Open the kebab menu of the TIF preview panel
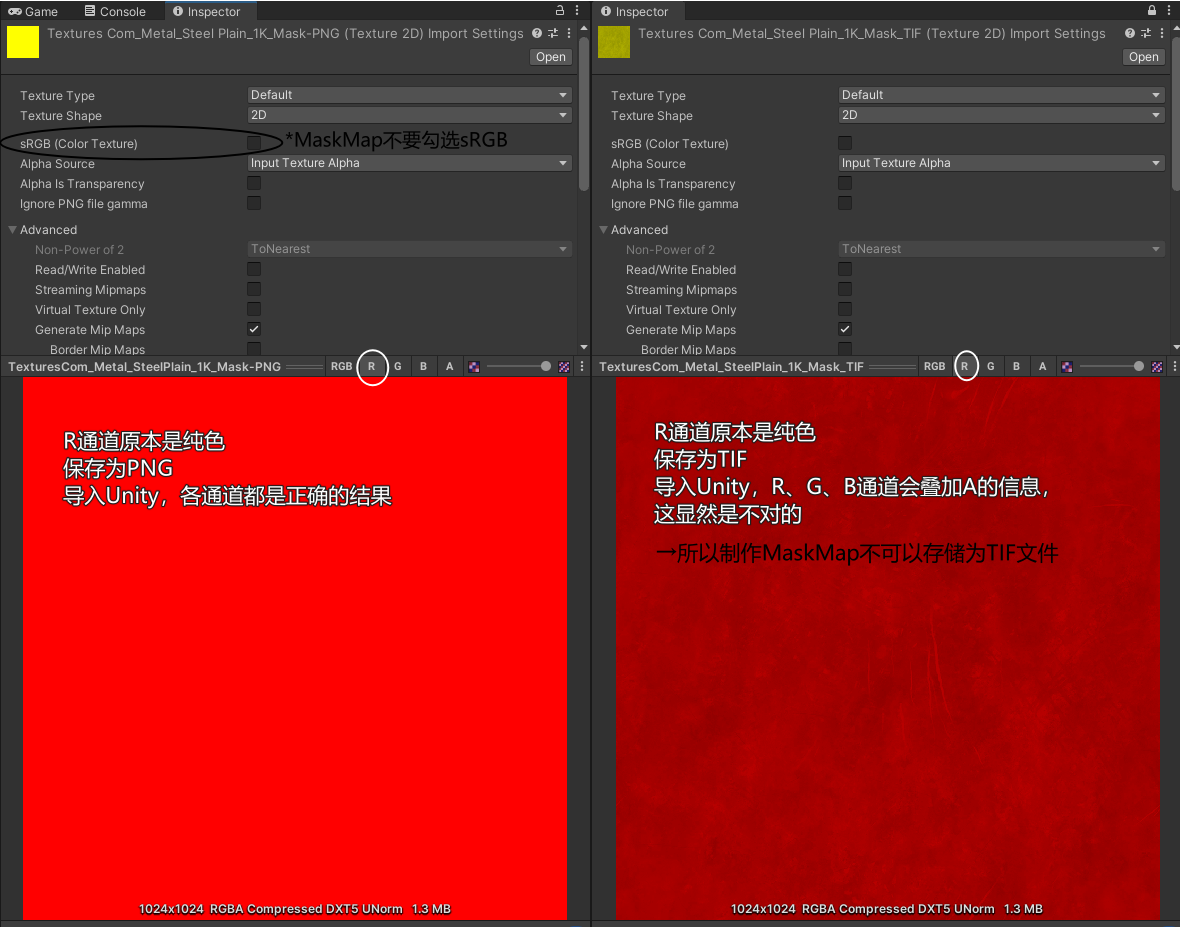Image resolution: width=1180 pixels, height=928 pixels. [x=1173, y=366]
